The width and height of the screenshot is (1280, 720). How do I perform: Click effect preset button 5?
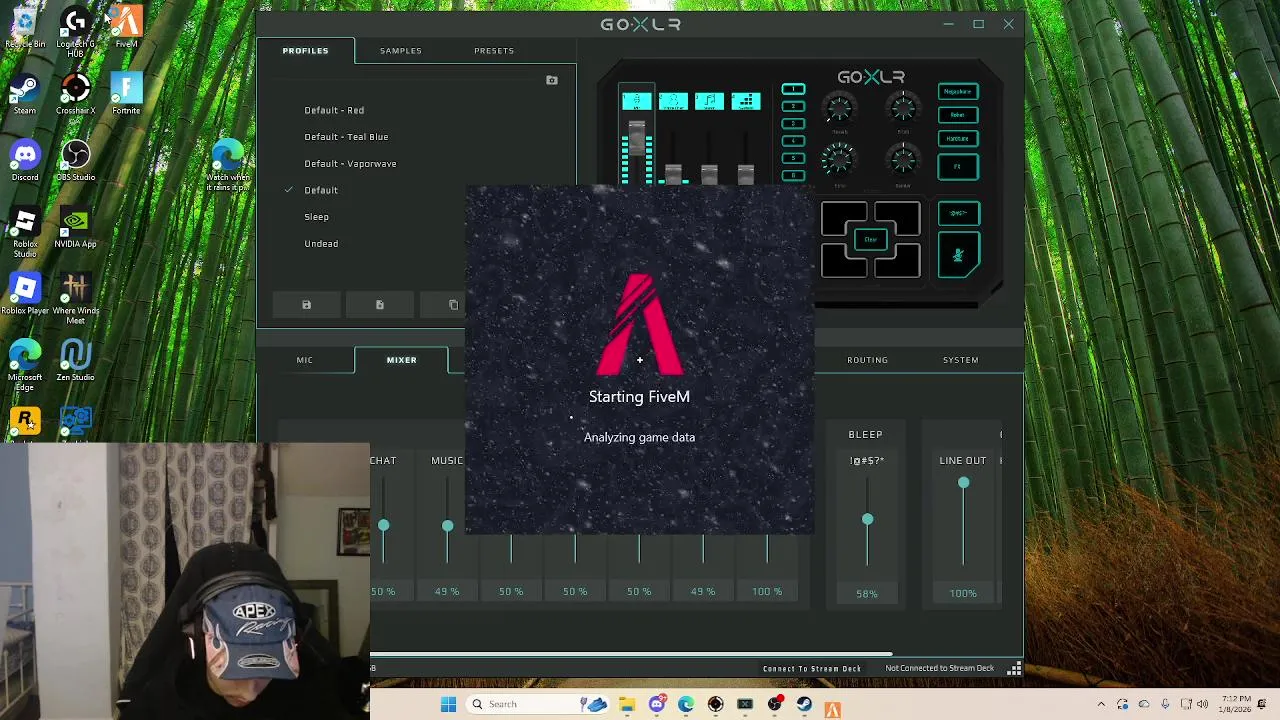click(x=793, y=157)
